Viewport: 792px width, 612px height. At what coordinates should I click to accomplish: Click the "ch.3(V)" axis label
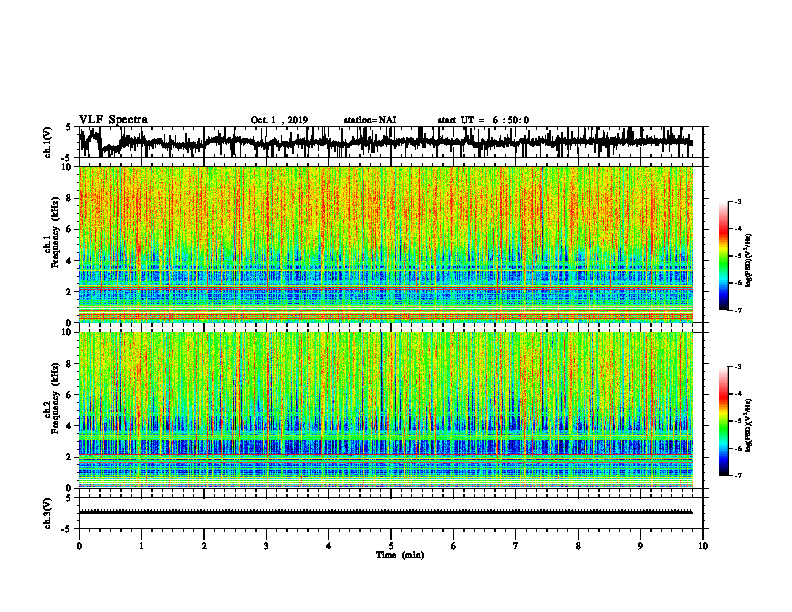47,513
